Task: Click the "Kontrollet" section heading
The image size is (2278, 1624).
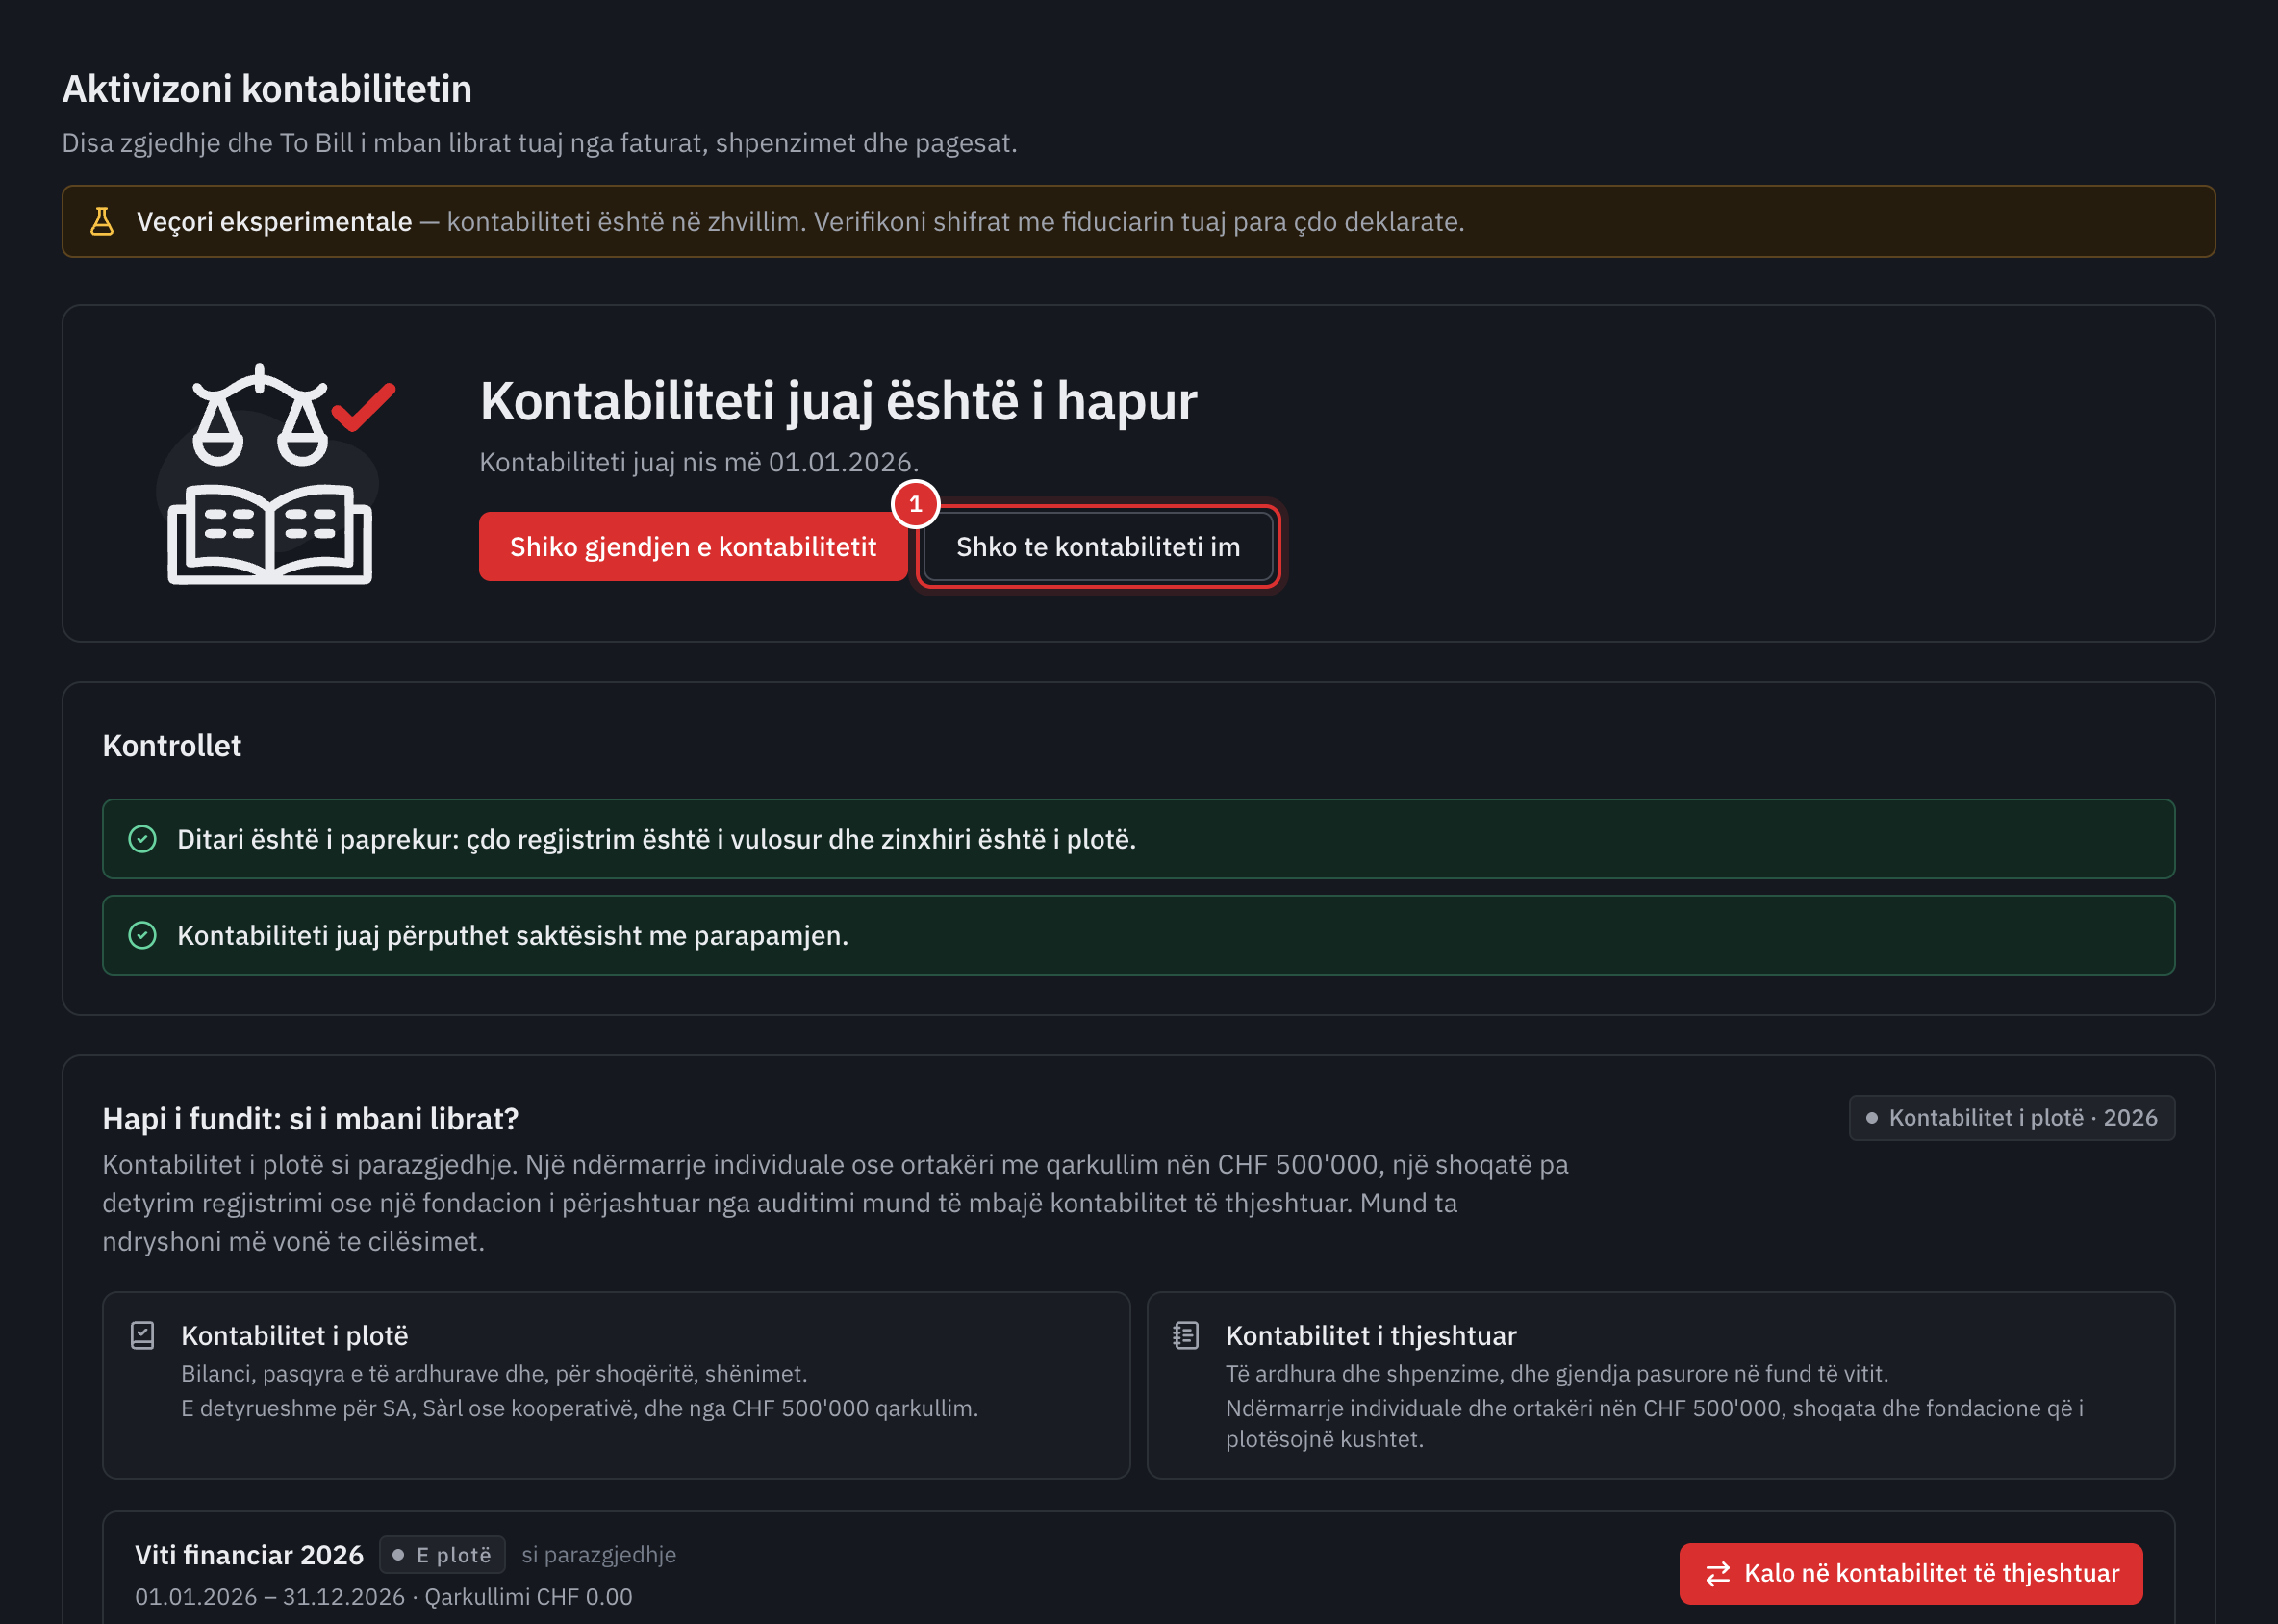Action: (x=172, y=746)
